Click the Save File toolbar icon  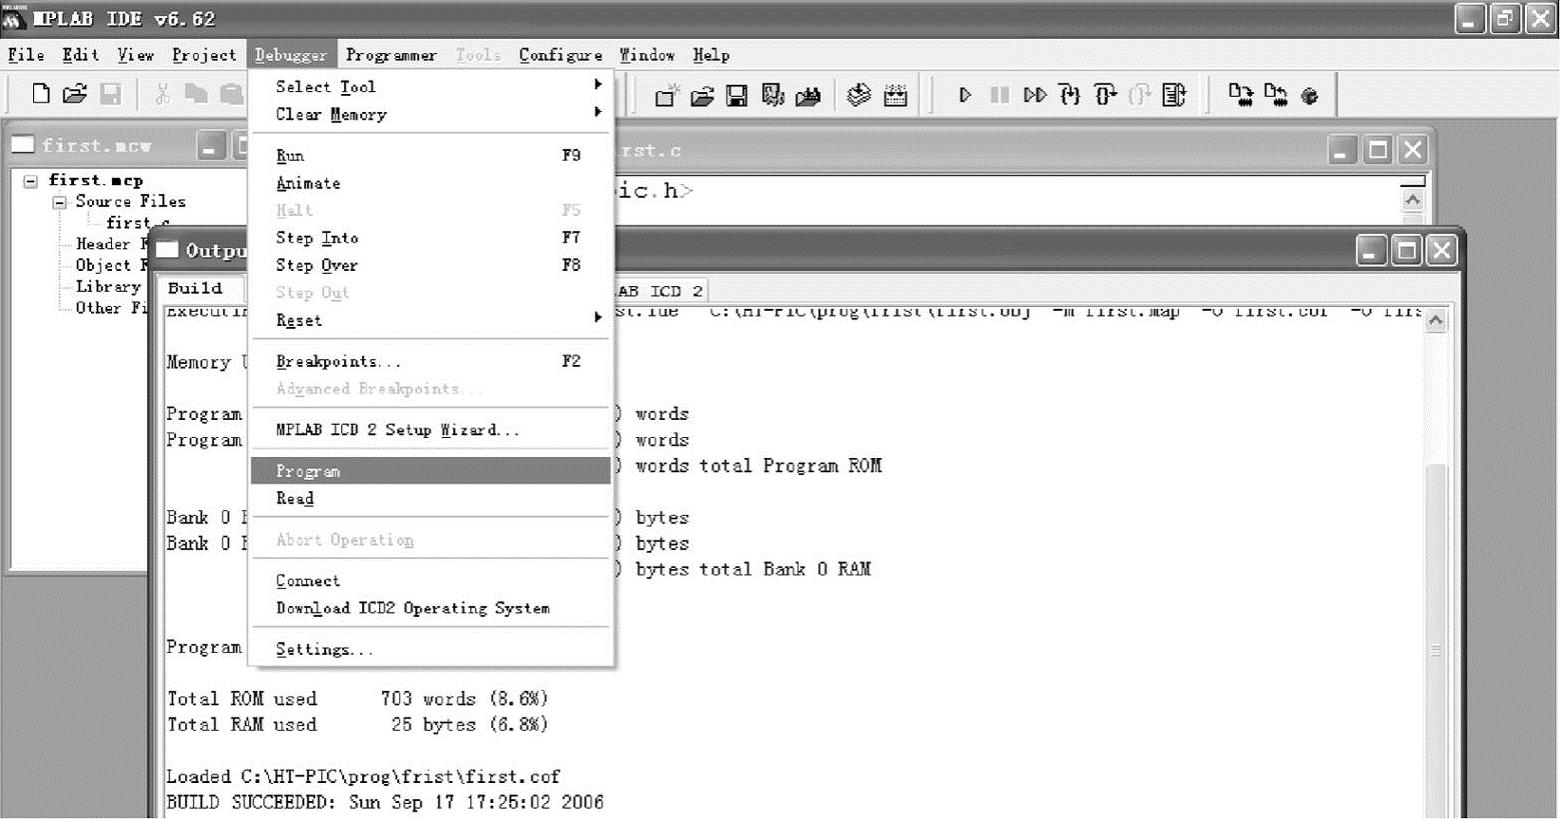(111, 94)
